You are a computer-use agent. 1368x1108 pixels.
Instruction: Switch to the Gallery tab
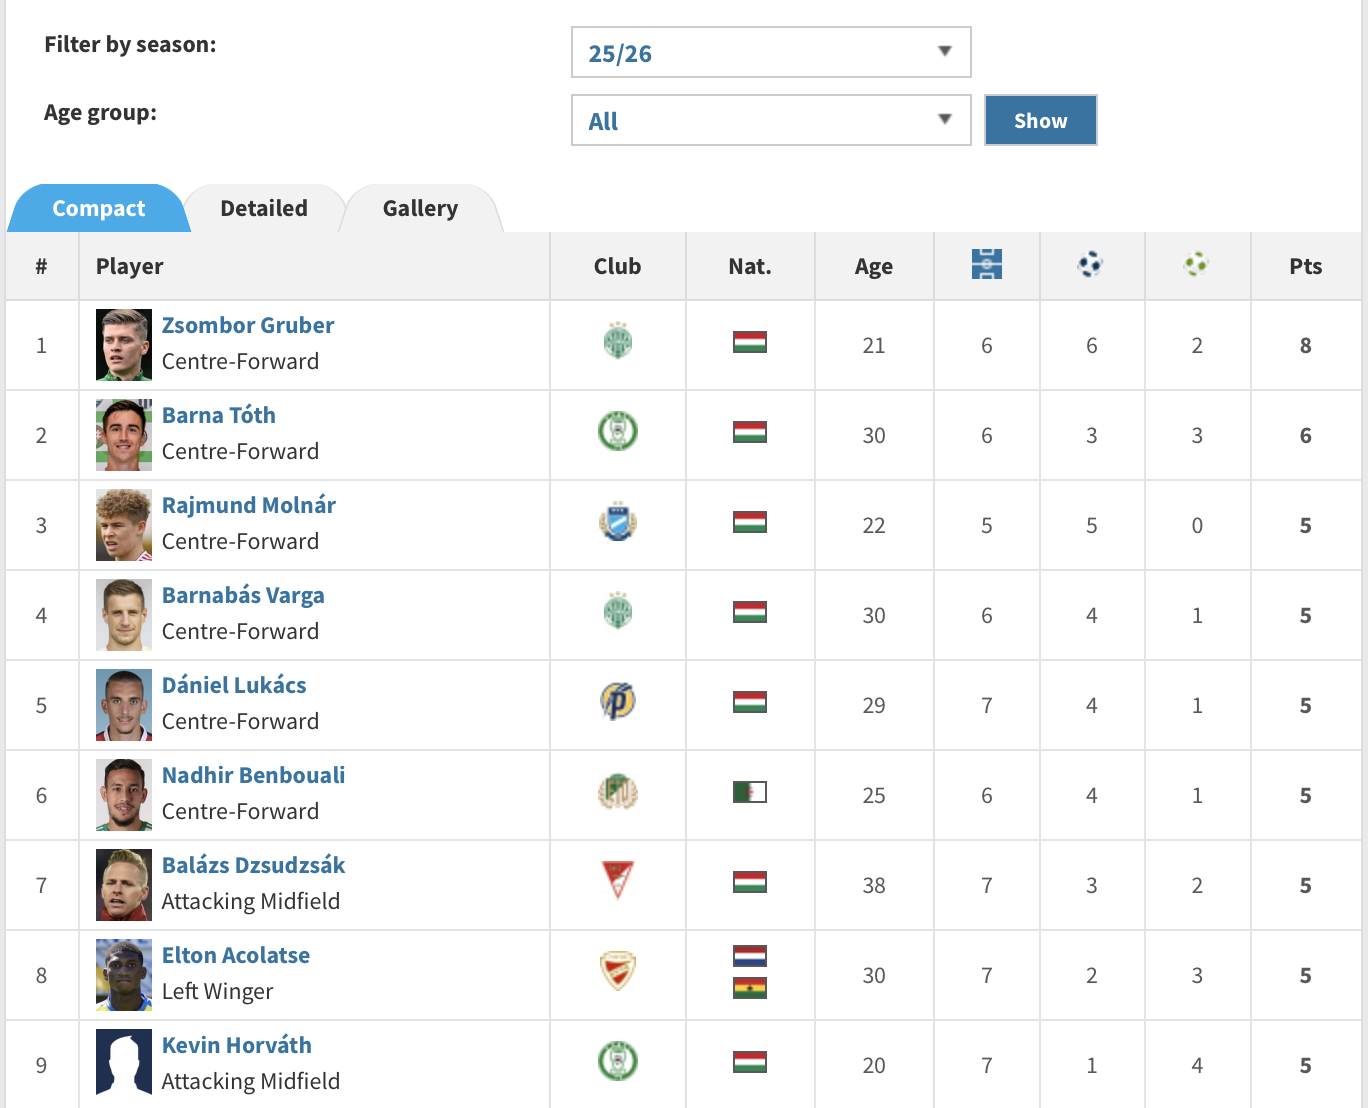[420, 208]
